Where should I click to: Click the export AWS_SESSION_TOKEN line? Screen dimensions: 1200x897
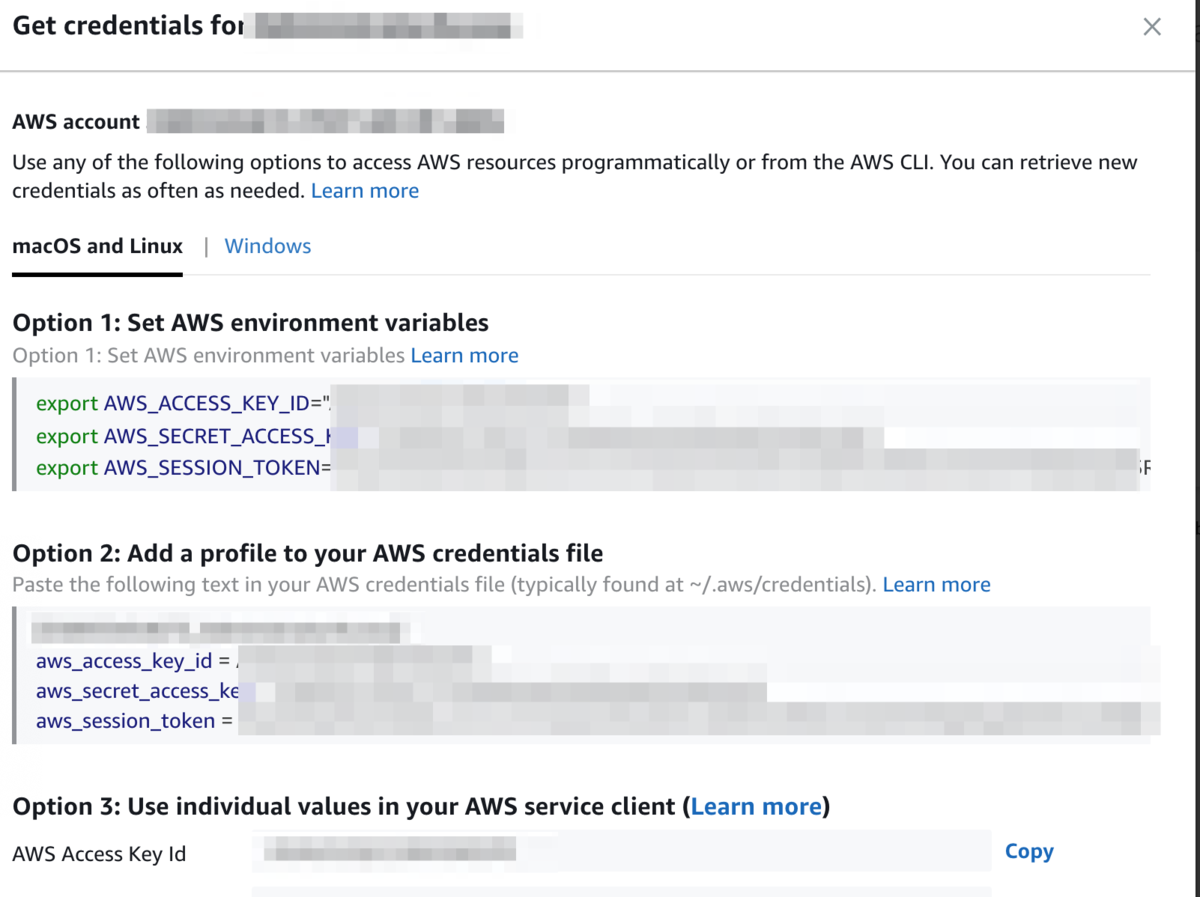[x=593, y=468]
